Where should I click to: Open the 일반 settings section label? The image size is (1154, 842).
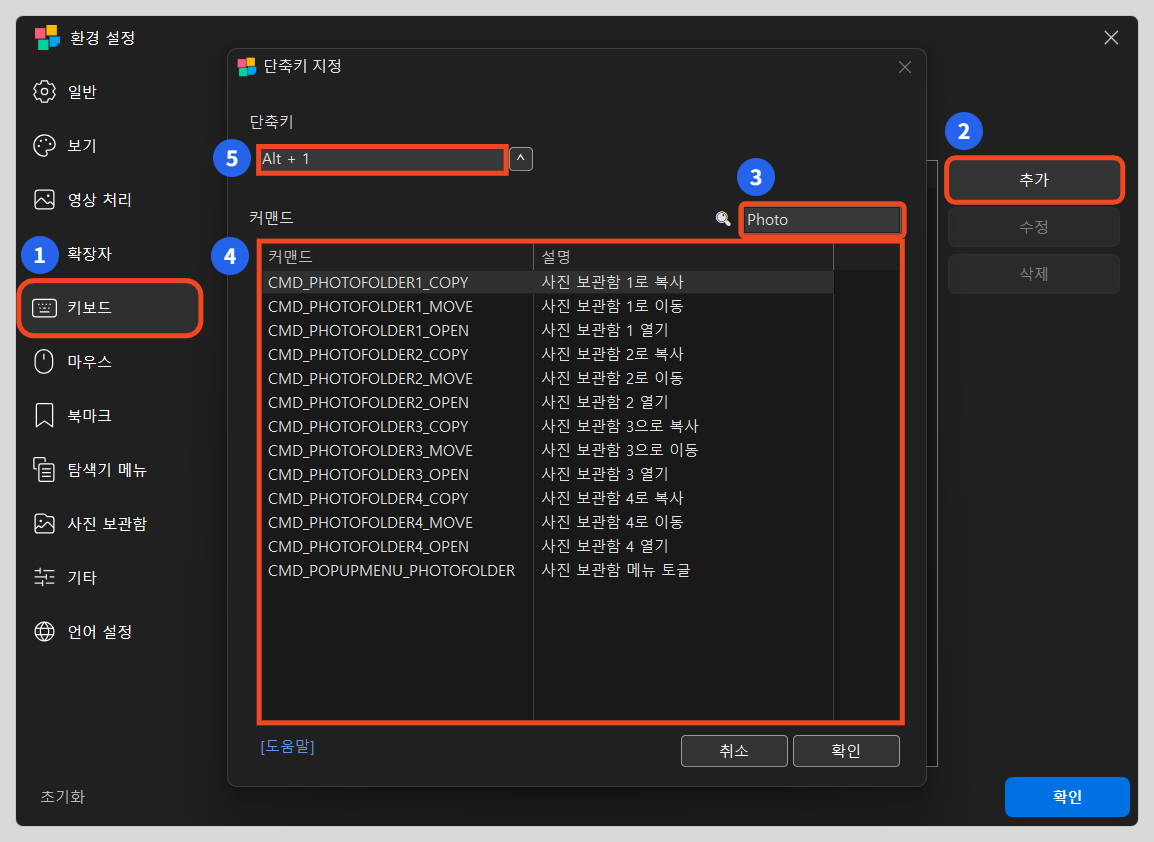(x=82, y=92)
